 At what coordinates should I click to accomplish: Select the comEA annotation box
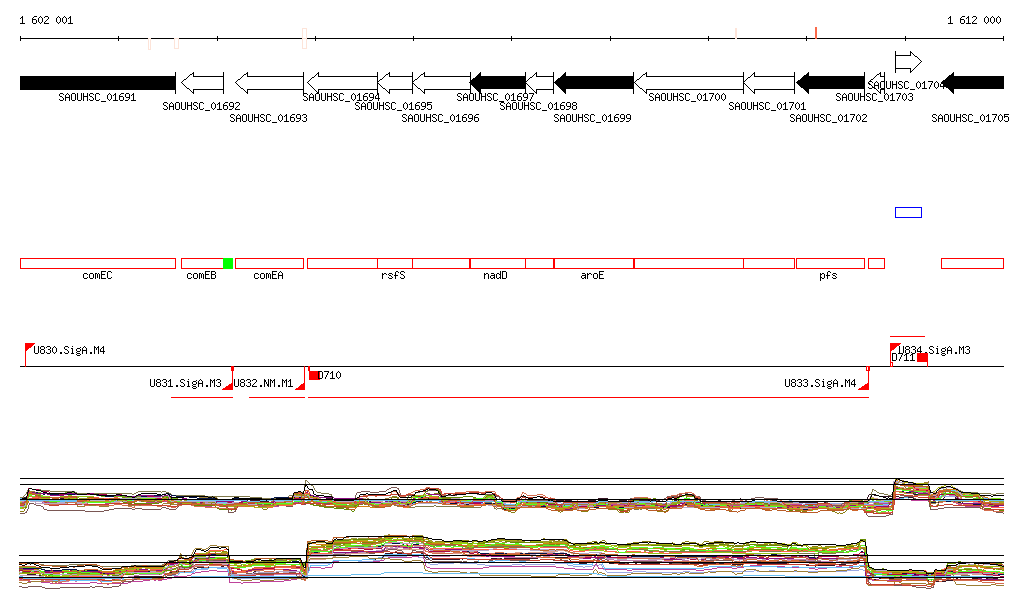click(269, 263)
